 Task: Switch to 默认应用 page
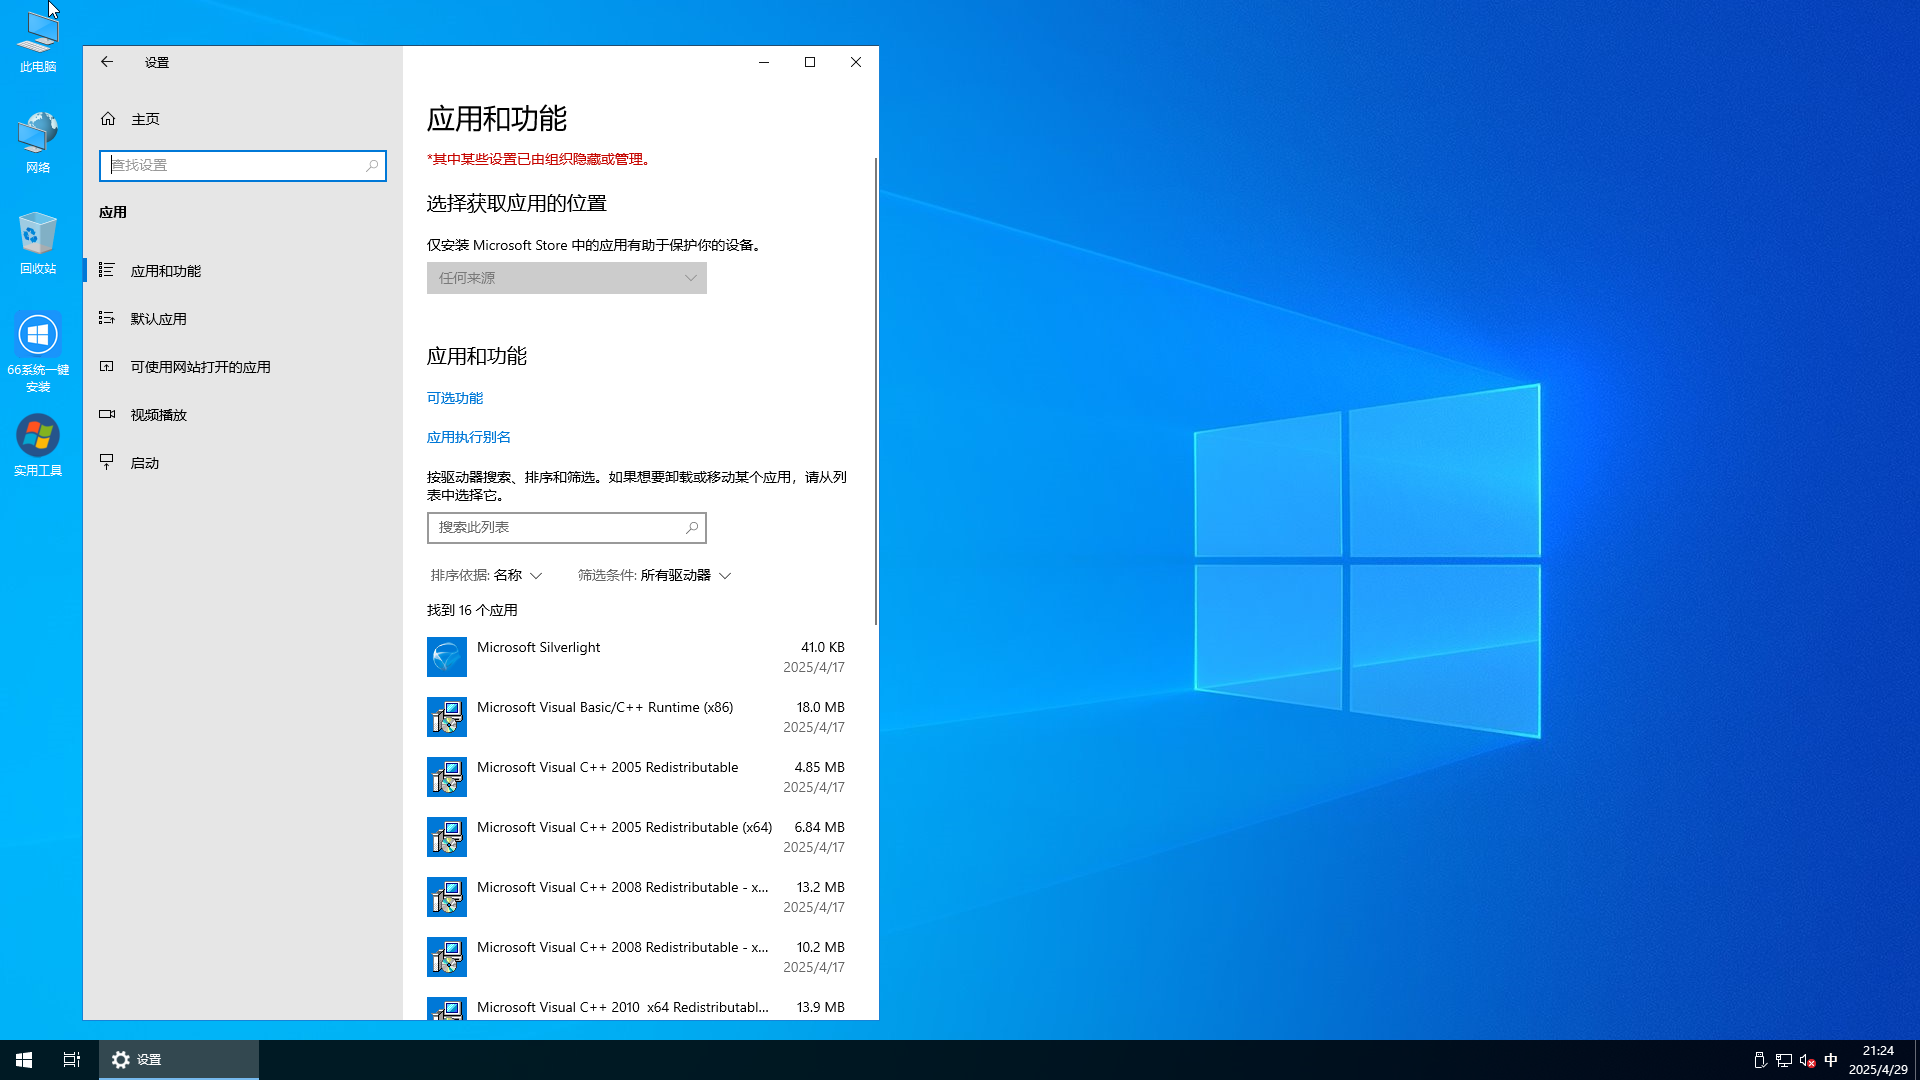[243, 319]
